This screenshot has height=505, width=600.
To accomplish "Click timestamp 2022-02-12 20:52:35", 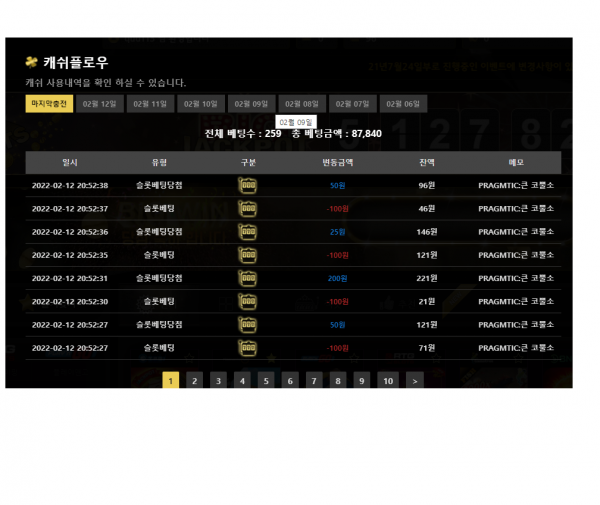I will [70, 255].
